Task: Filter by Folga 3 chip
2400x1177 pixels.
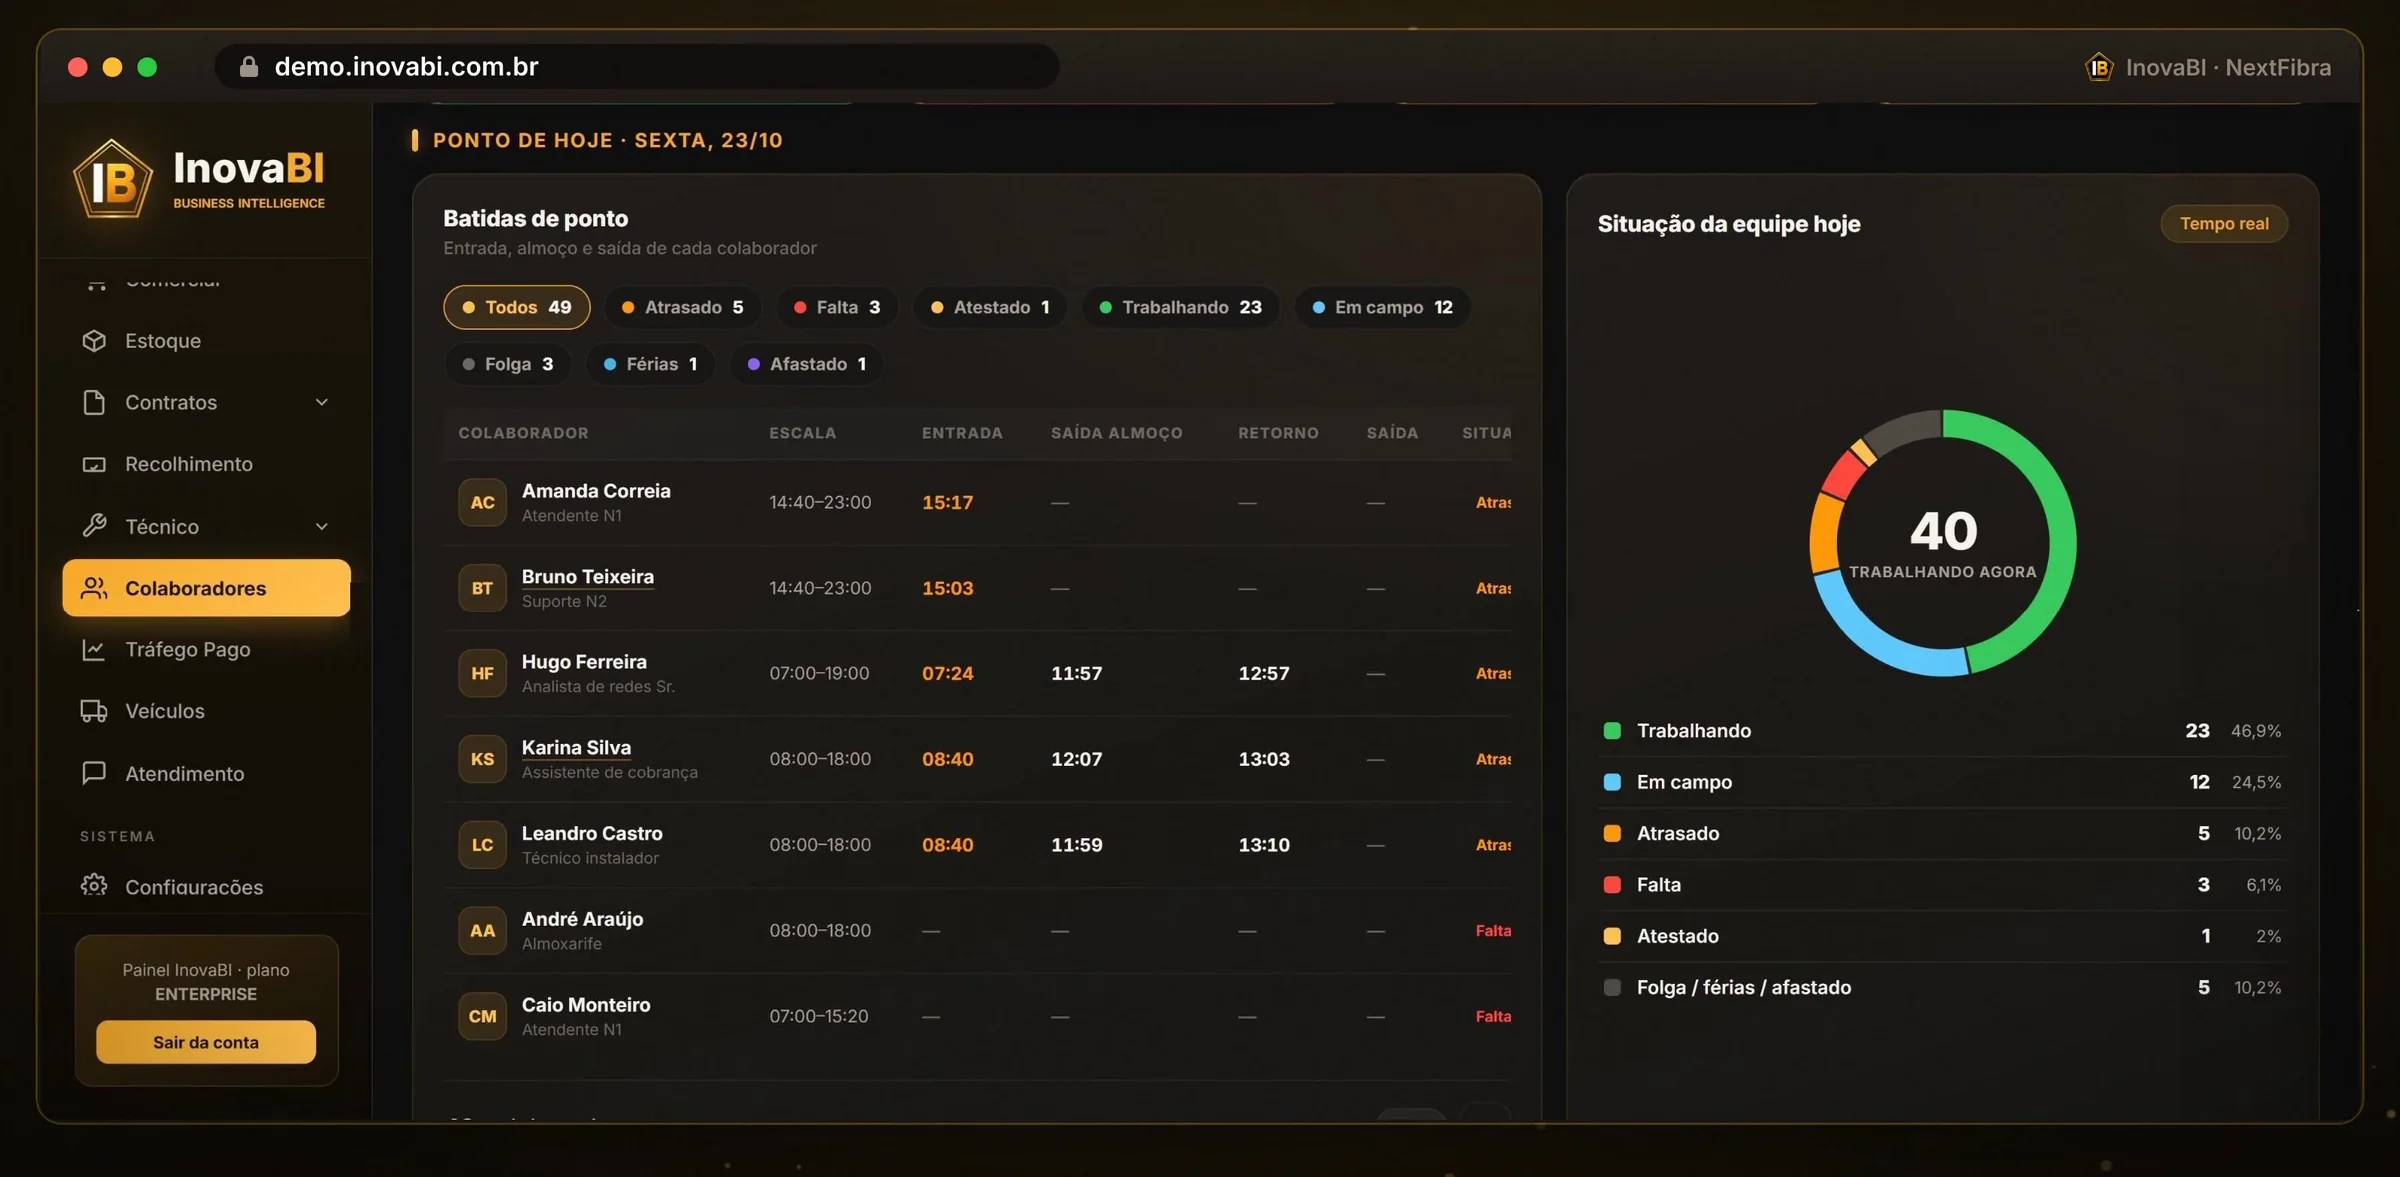Action: [x=507, y=364]
